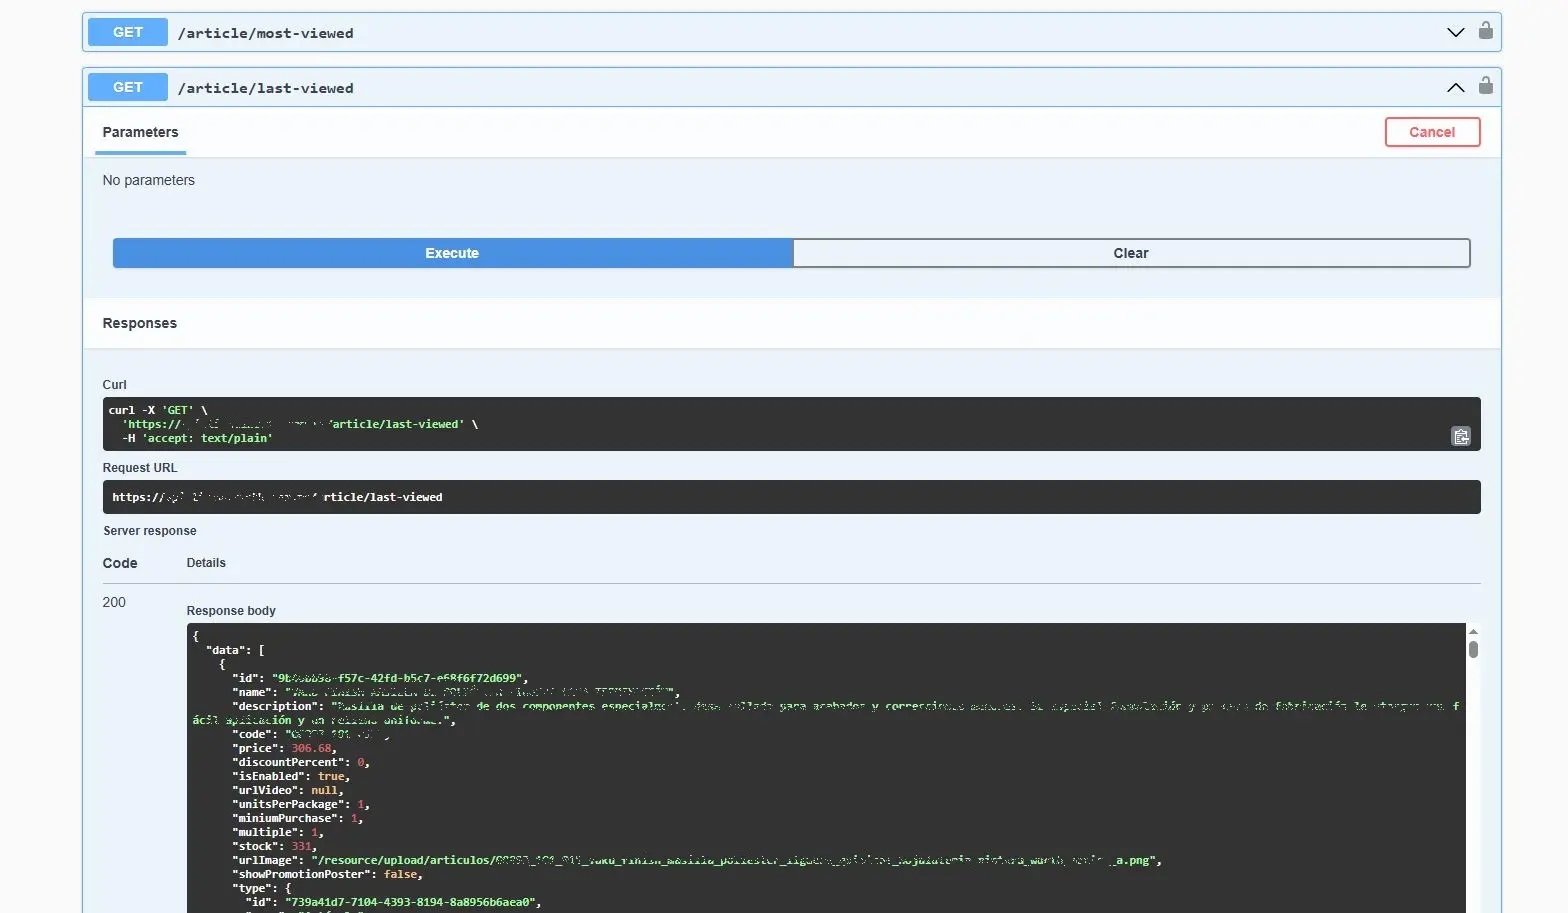Screen dimensions: 1568x913
Task: Open the /article/most-viewed path row
Action: point(265,33)
